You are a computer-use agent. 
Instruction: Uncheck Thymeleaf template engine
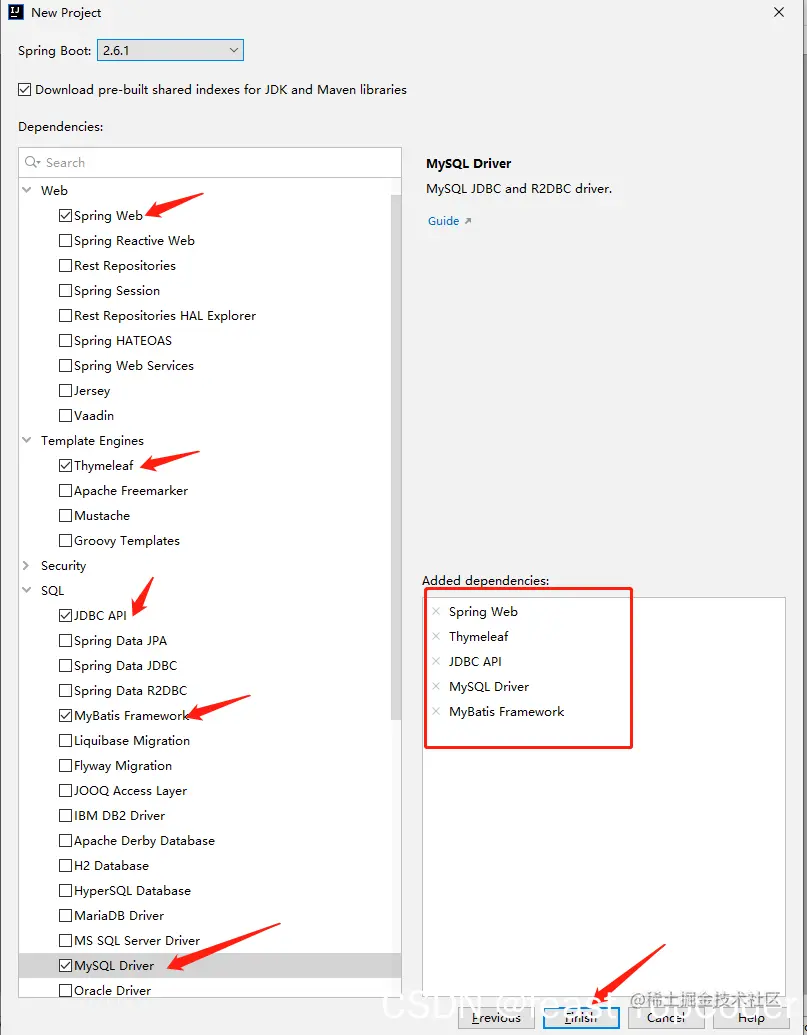click(65, 465)
